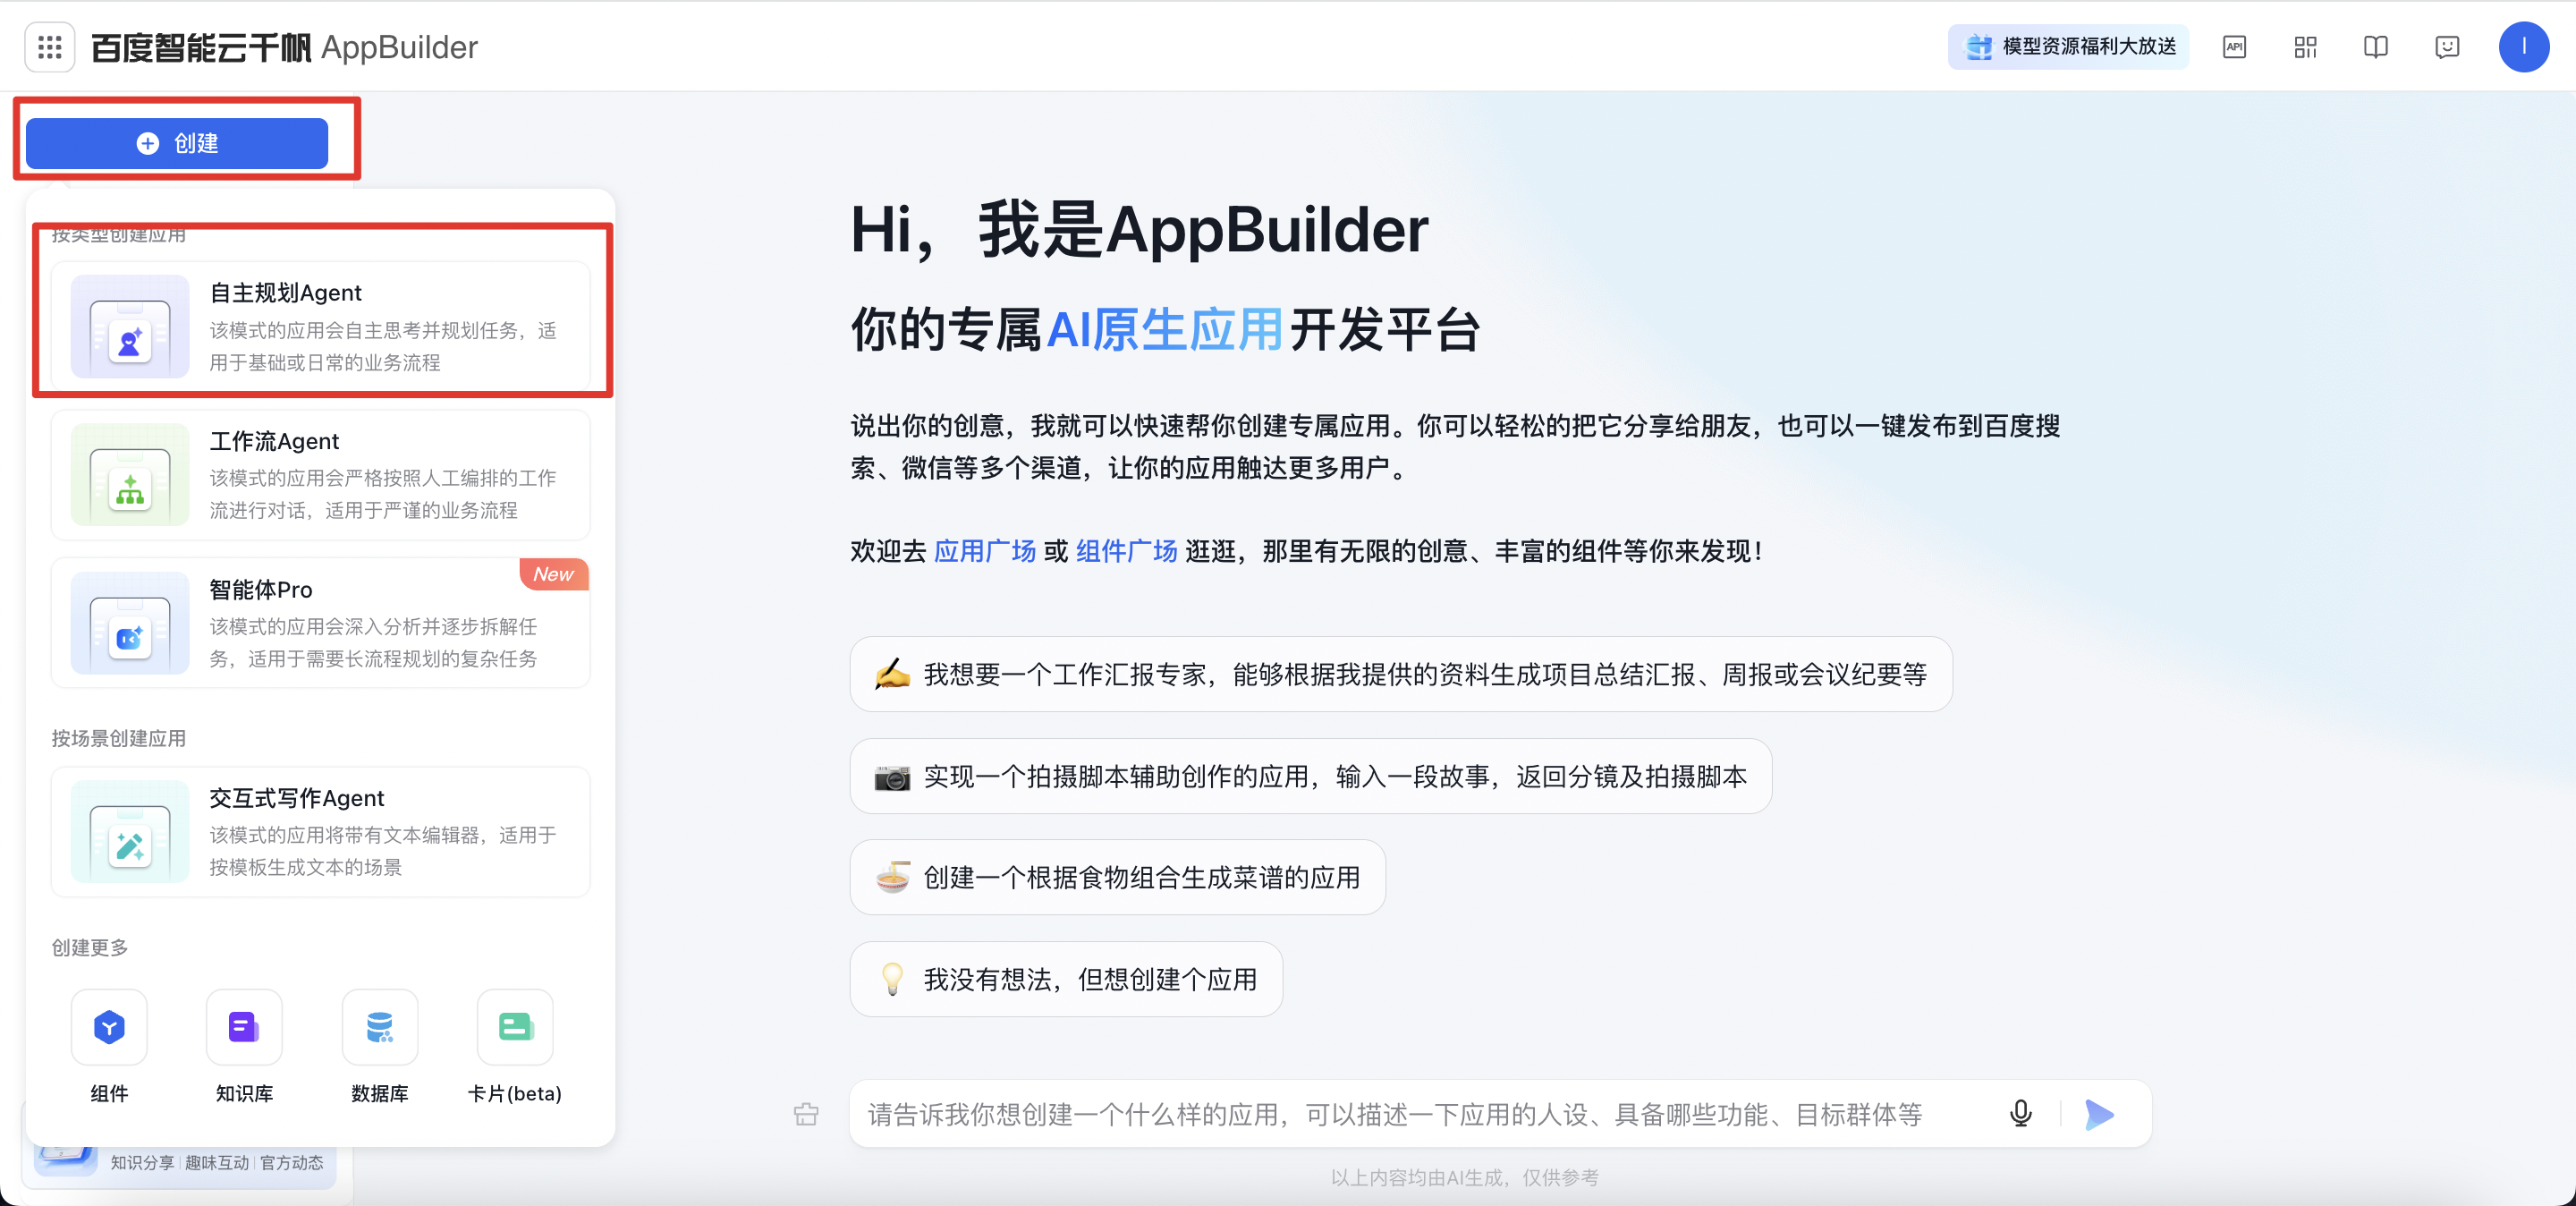Click the camera emoji icon
Screen dimensions: 2576x1206
tap(892, 777)
